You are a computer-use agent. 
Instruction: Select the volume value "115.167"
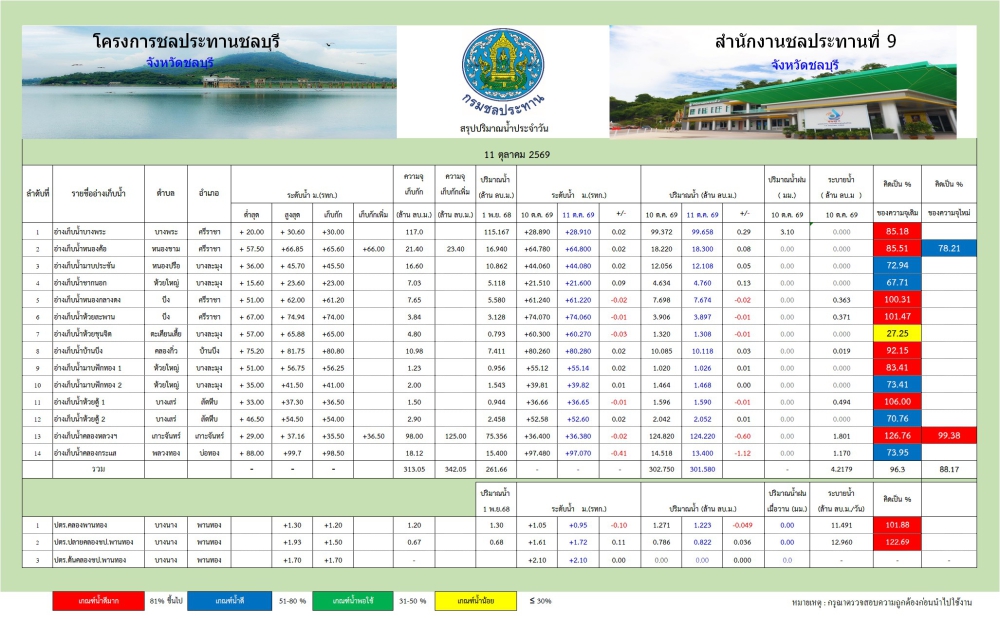[496, 232]
